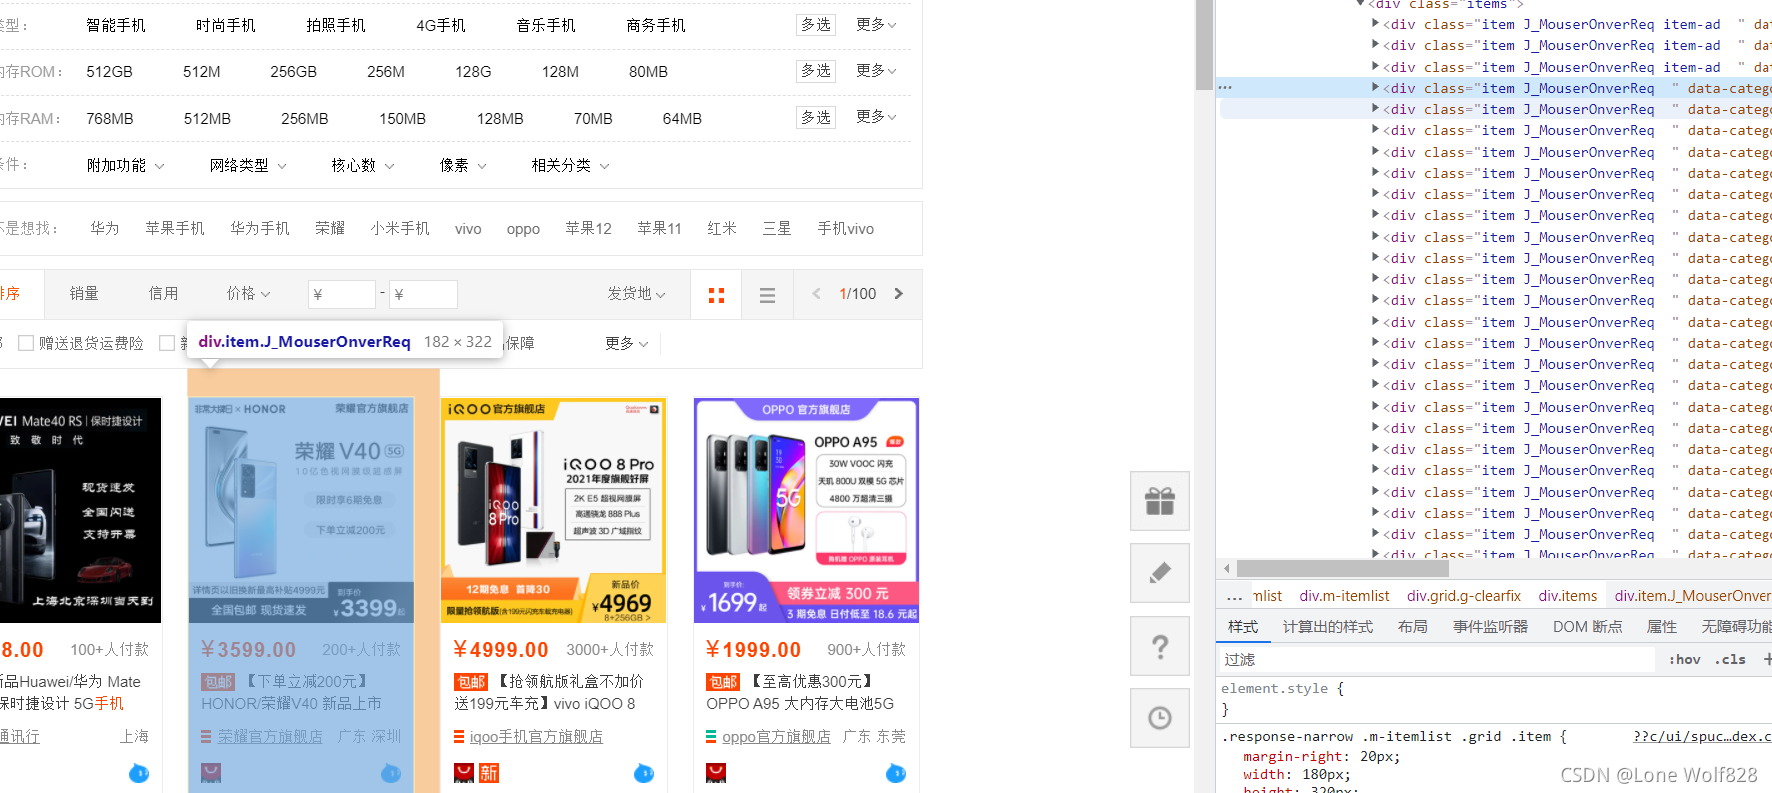Open DOM 断点 tab
1772x793 pixels.
tap(1588, 627)
